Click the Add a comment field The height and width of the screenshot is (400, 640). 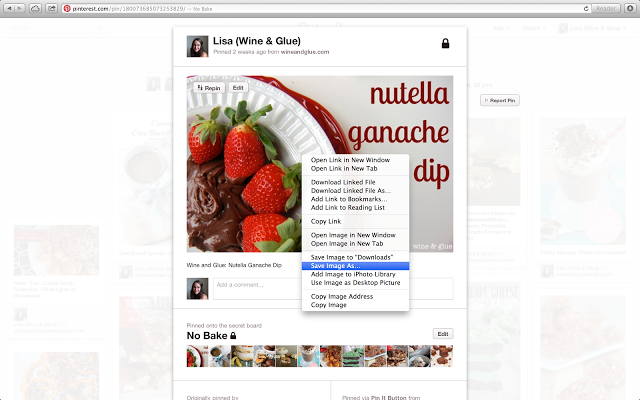click(x=333, y=289)
